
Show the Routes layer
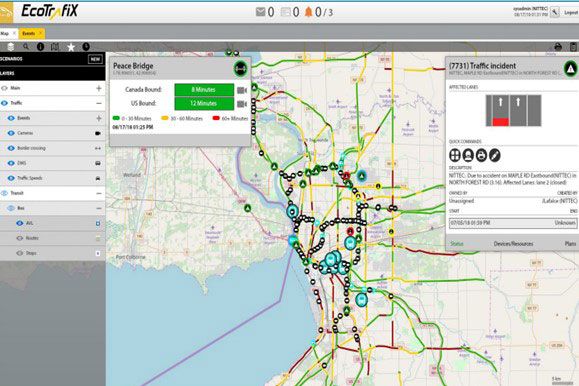(20, 238)
